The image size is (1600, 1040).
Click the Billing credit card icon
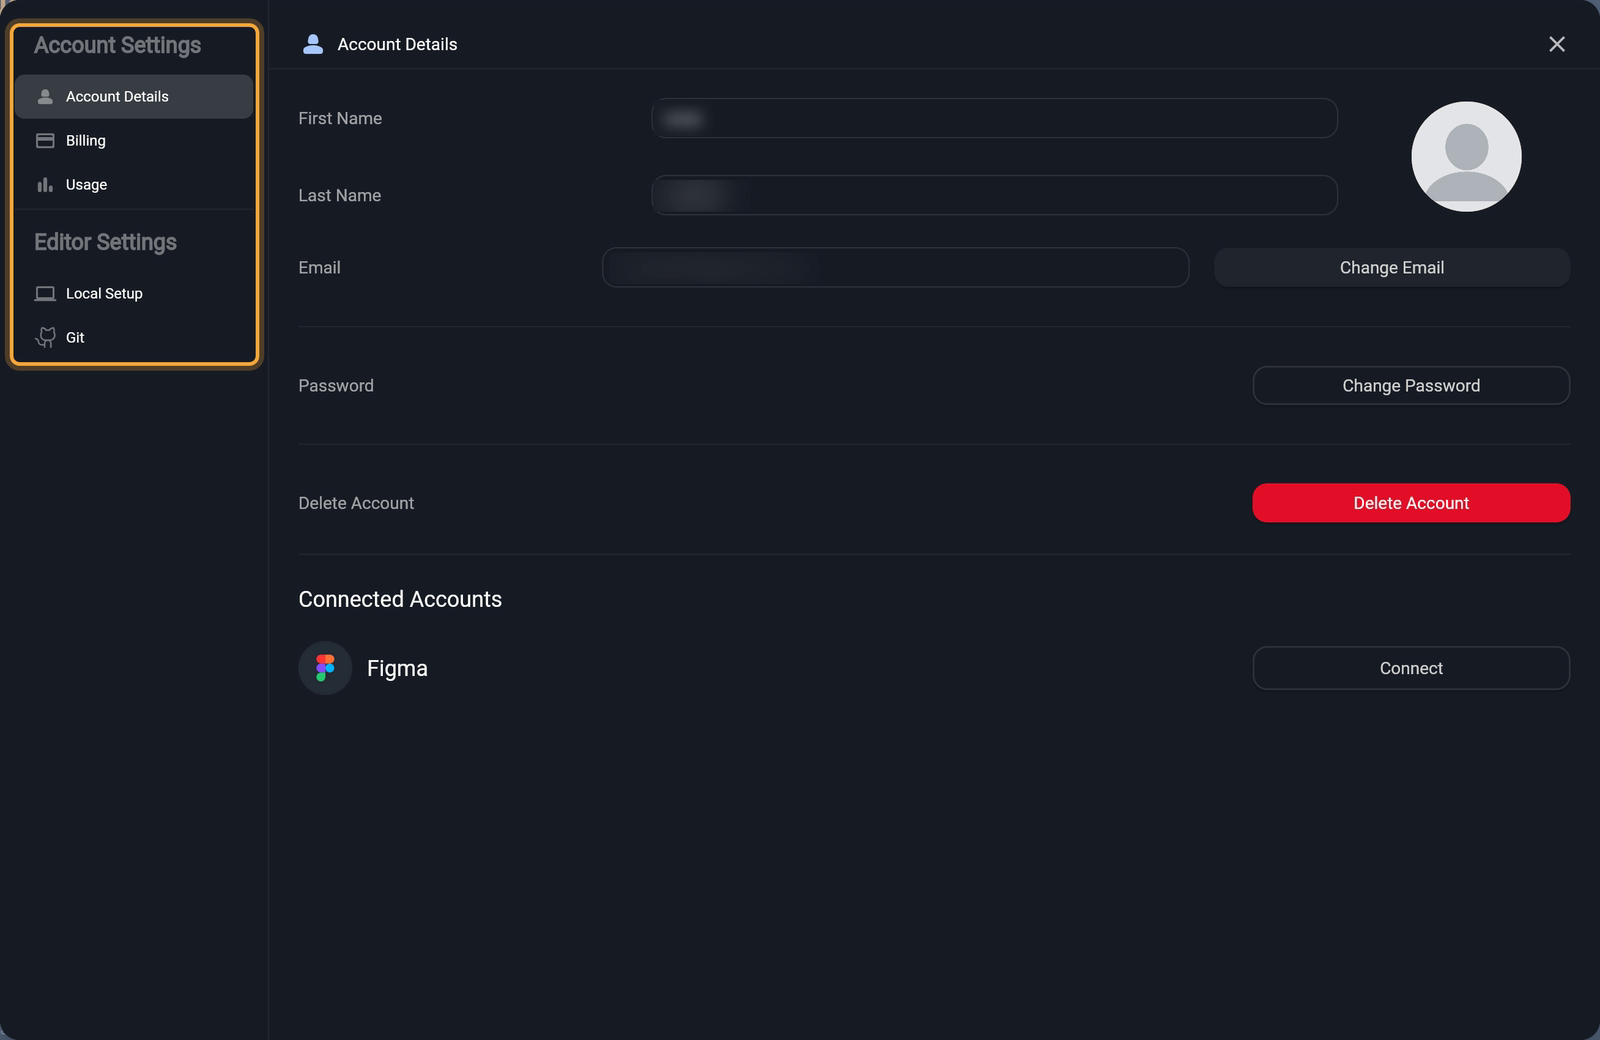coord(45,141)
